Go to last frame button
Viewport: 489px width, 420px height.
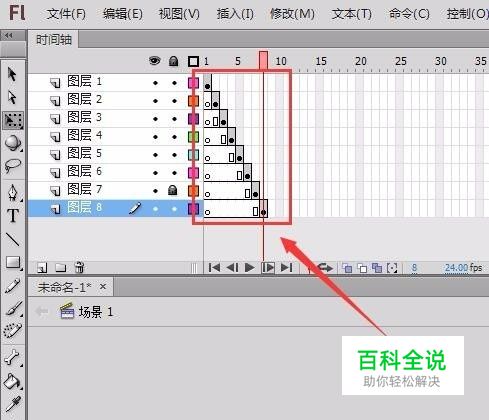[x=287, y=267]
